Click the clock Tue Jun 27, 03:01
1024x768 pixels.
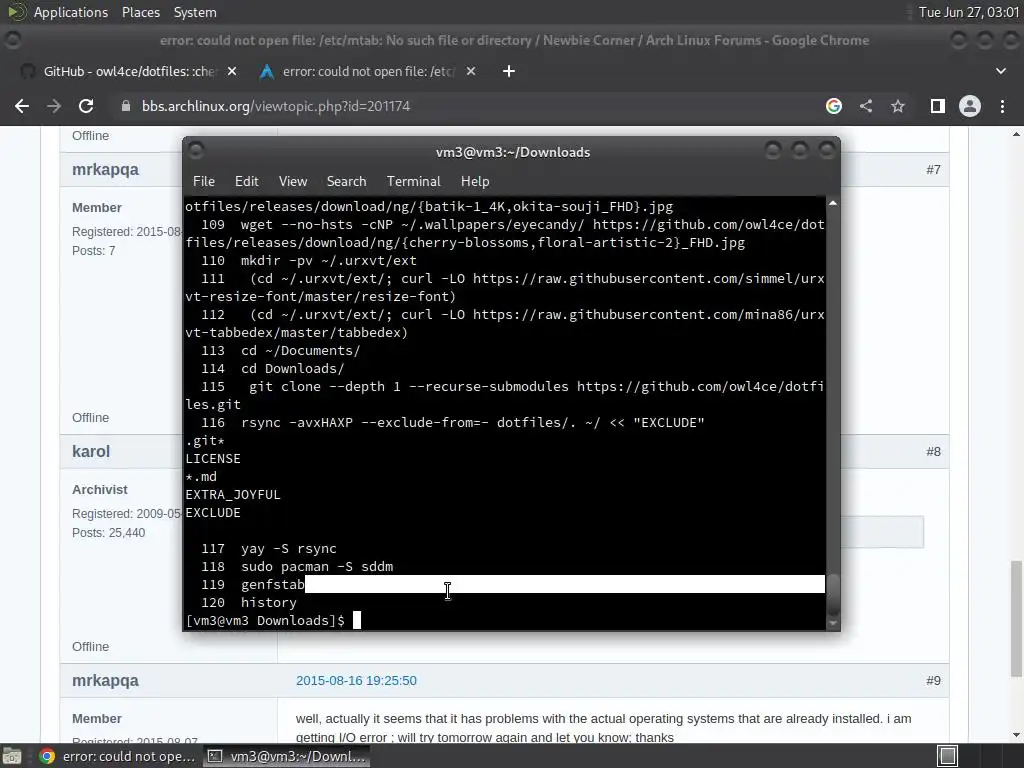click(x=968, y=12)
